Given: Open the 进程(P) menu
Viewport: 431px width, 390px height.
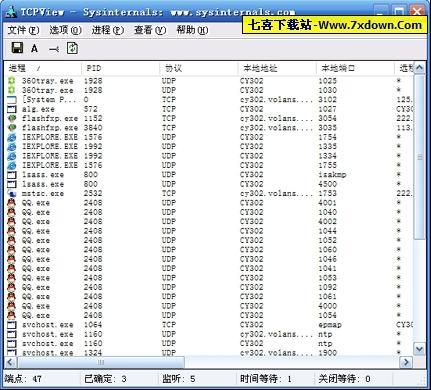Looking at the screenshot, I should 107,30.
